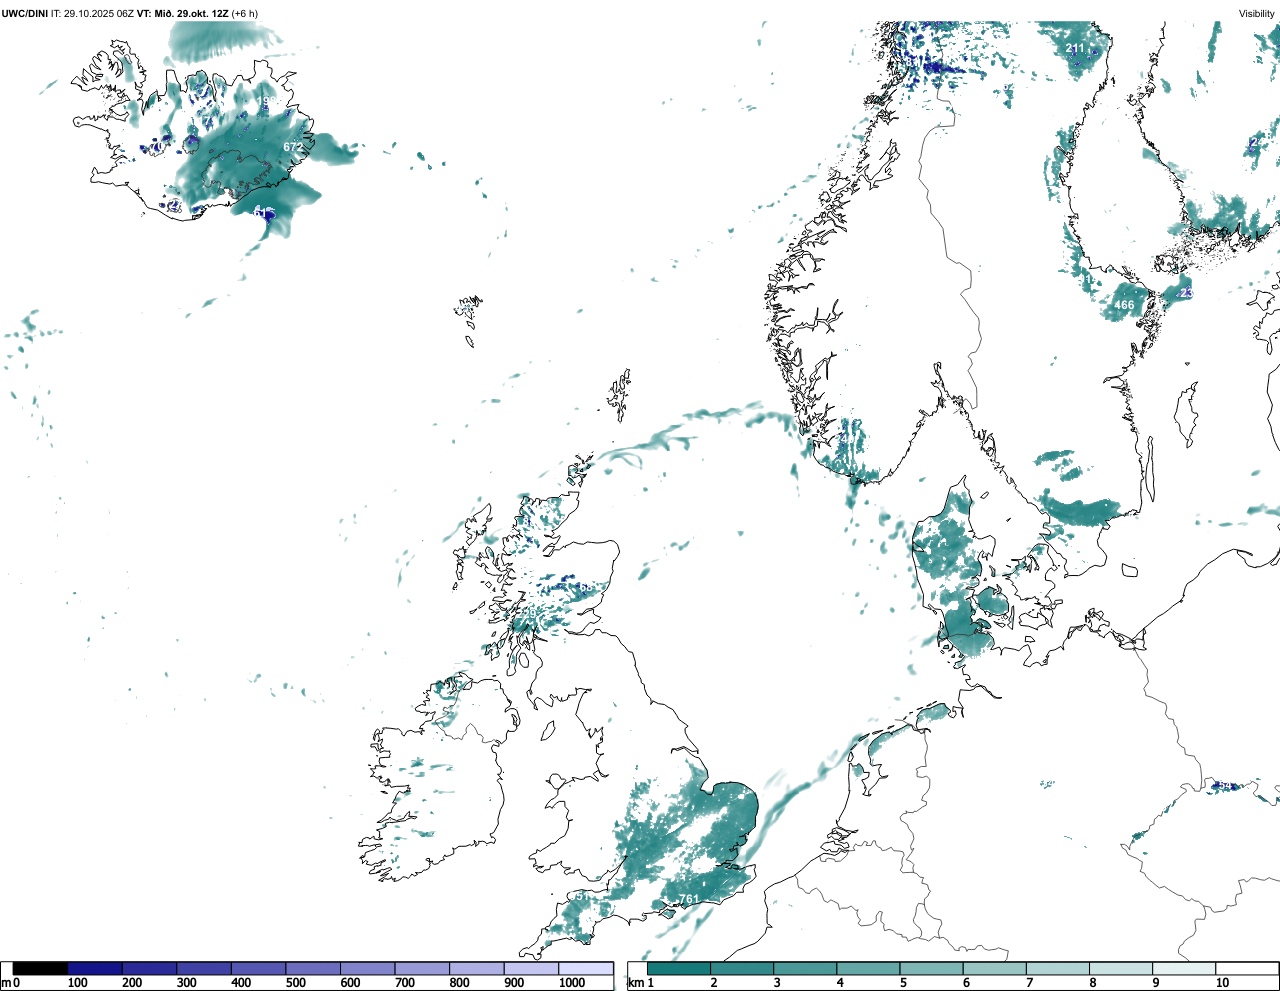Image resolution: width=1280 pixels, height=991 pixels.
Task: Click the '211' visibility value near the top
Action: tap(1075, 48)
